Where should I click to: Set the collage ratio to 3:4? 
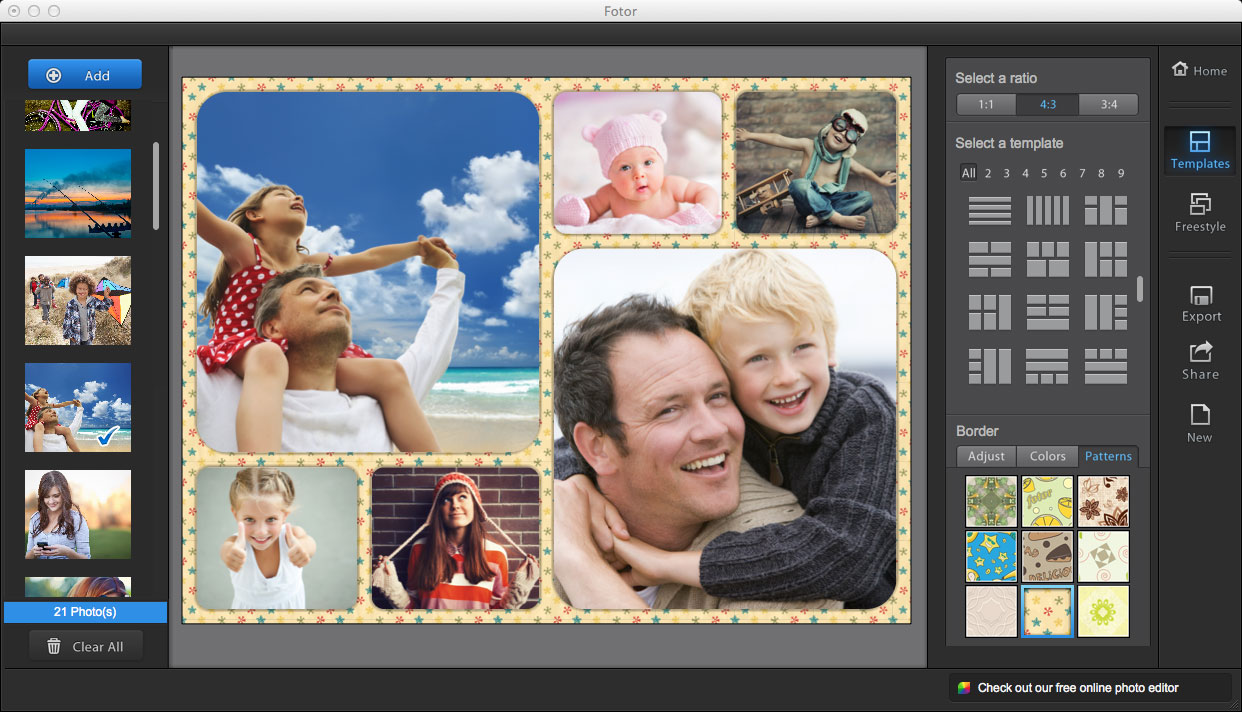click(1109, 105)
